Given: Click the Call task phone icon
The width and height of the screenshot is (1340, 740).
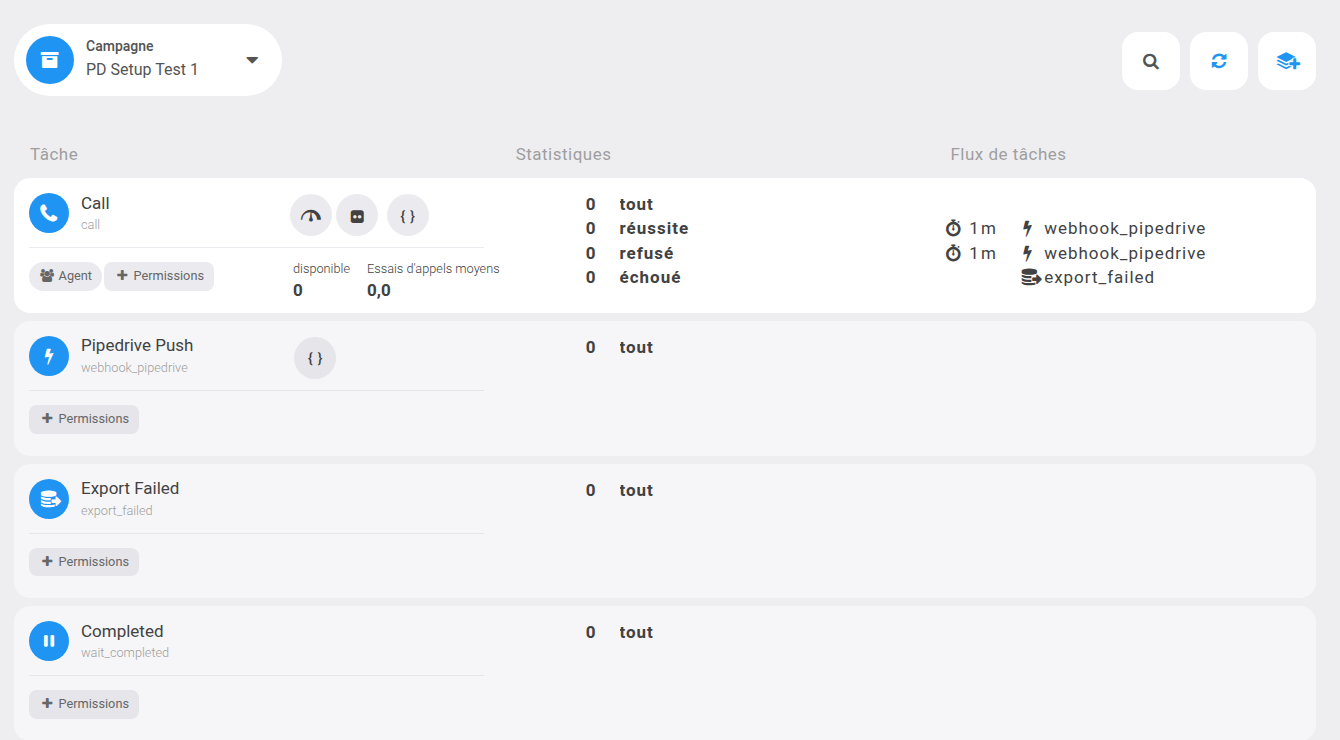Looking at the screenshot, I should click(x=49, y=213).
